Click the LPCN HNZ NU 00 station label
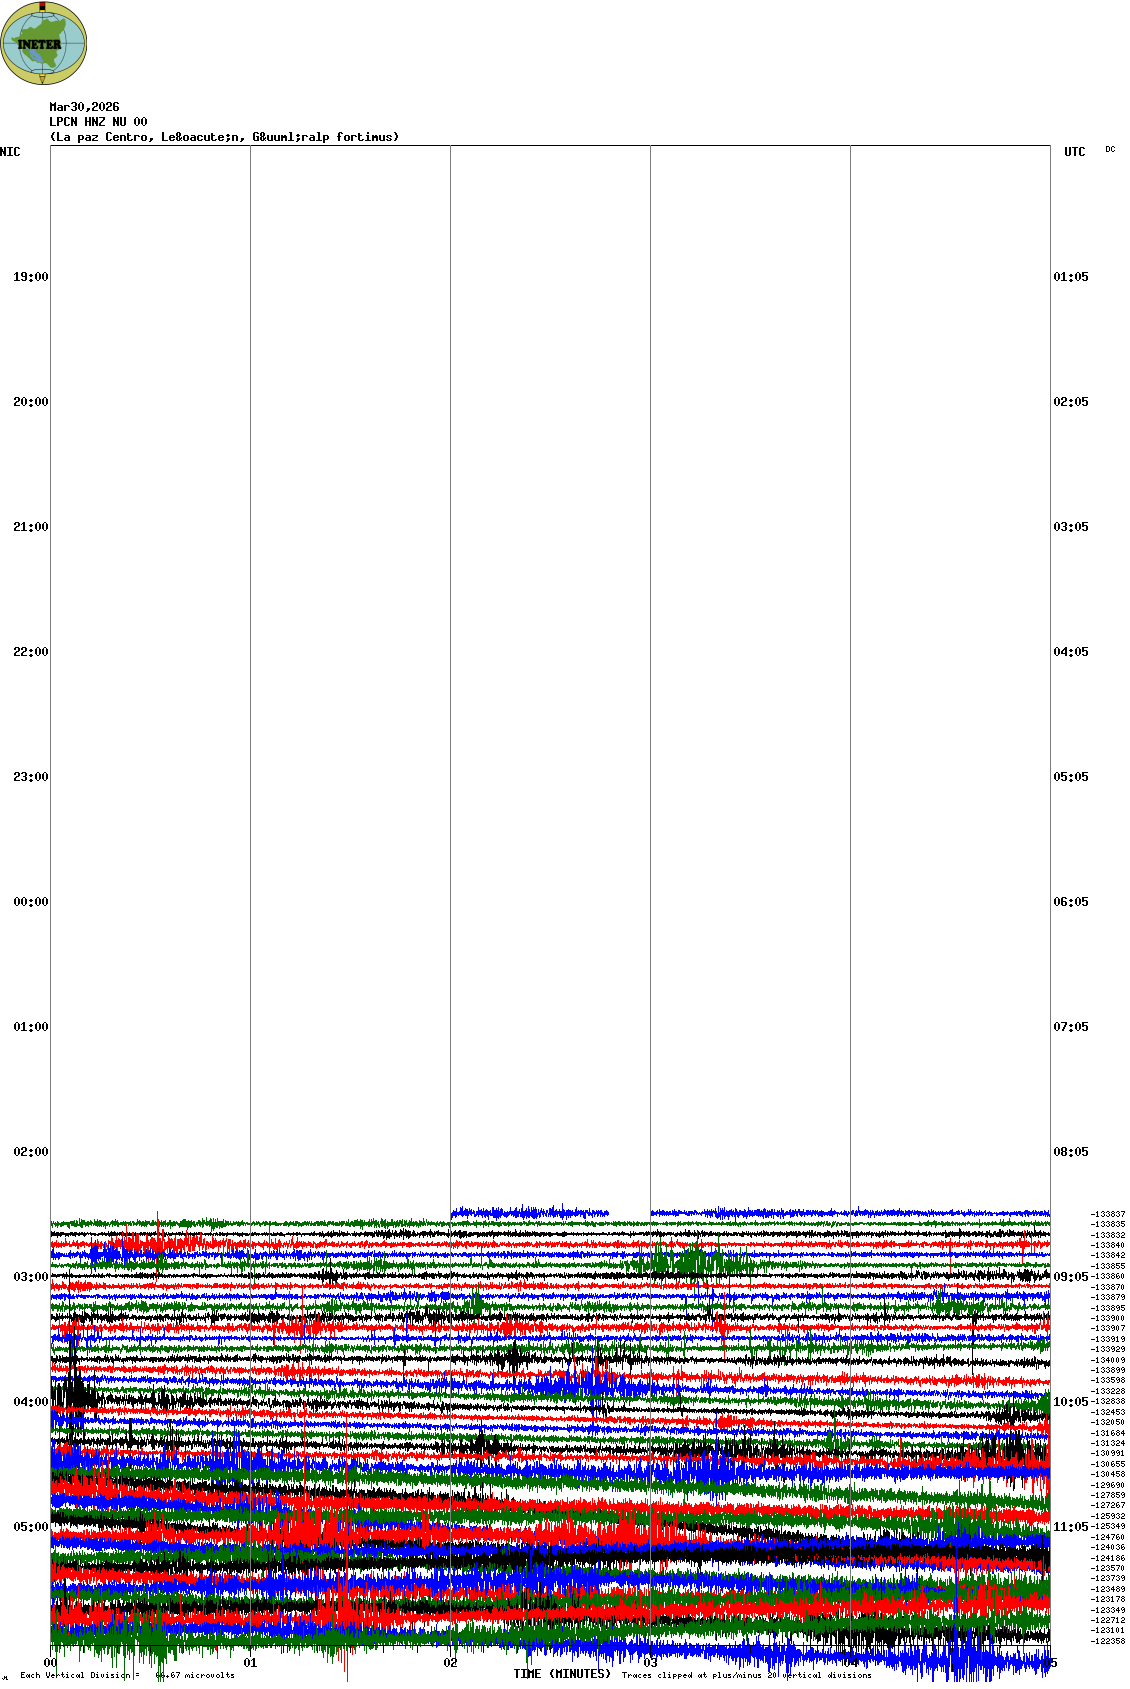This screenshot has width=1130, height=1689. [98, 122]
